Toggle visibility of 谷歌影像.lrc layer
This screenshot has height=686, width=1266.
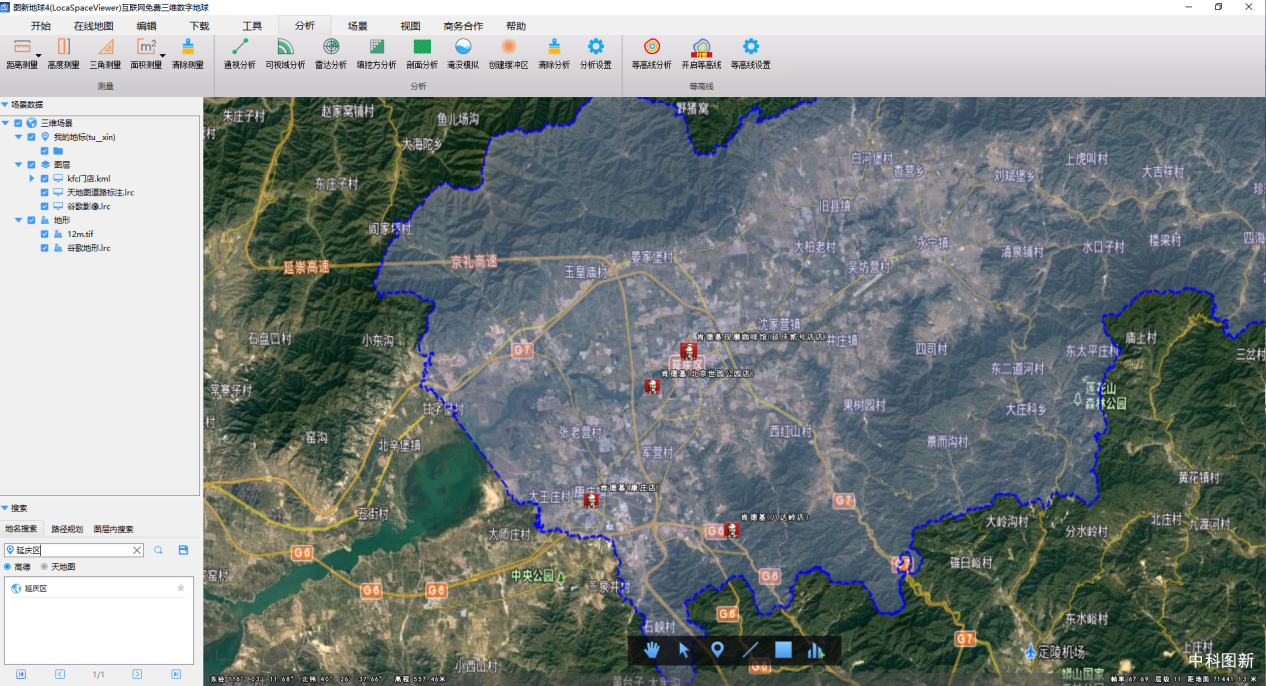(45, 206)
